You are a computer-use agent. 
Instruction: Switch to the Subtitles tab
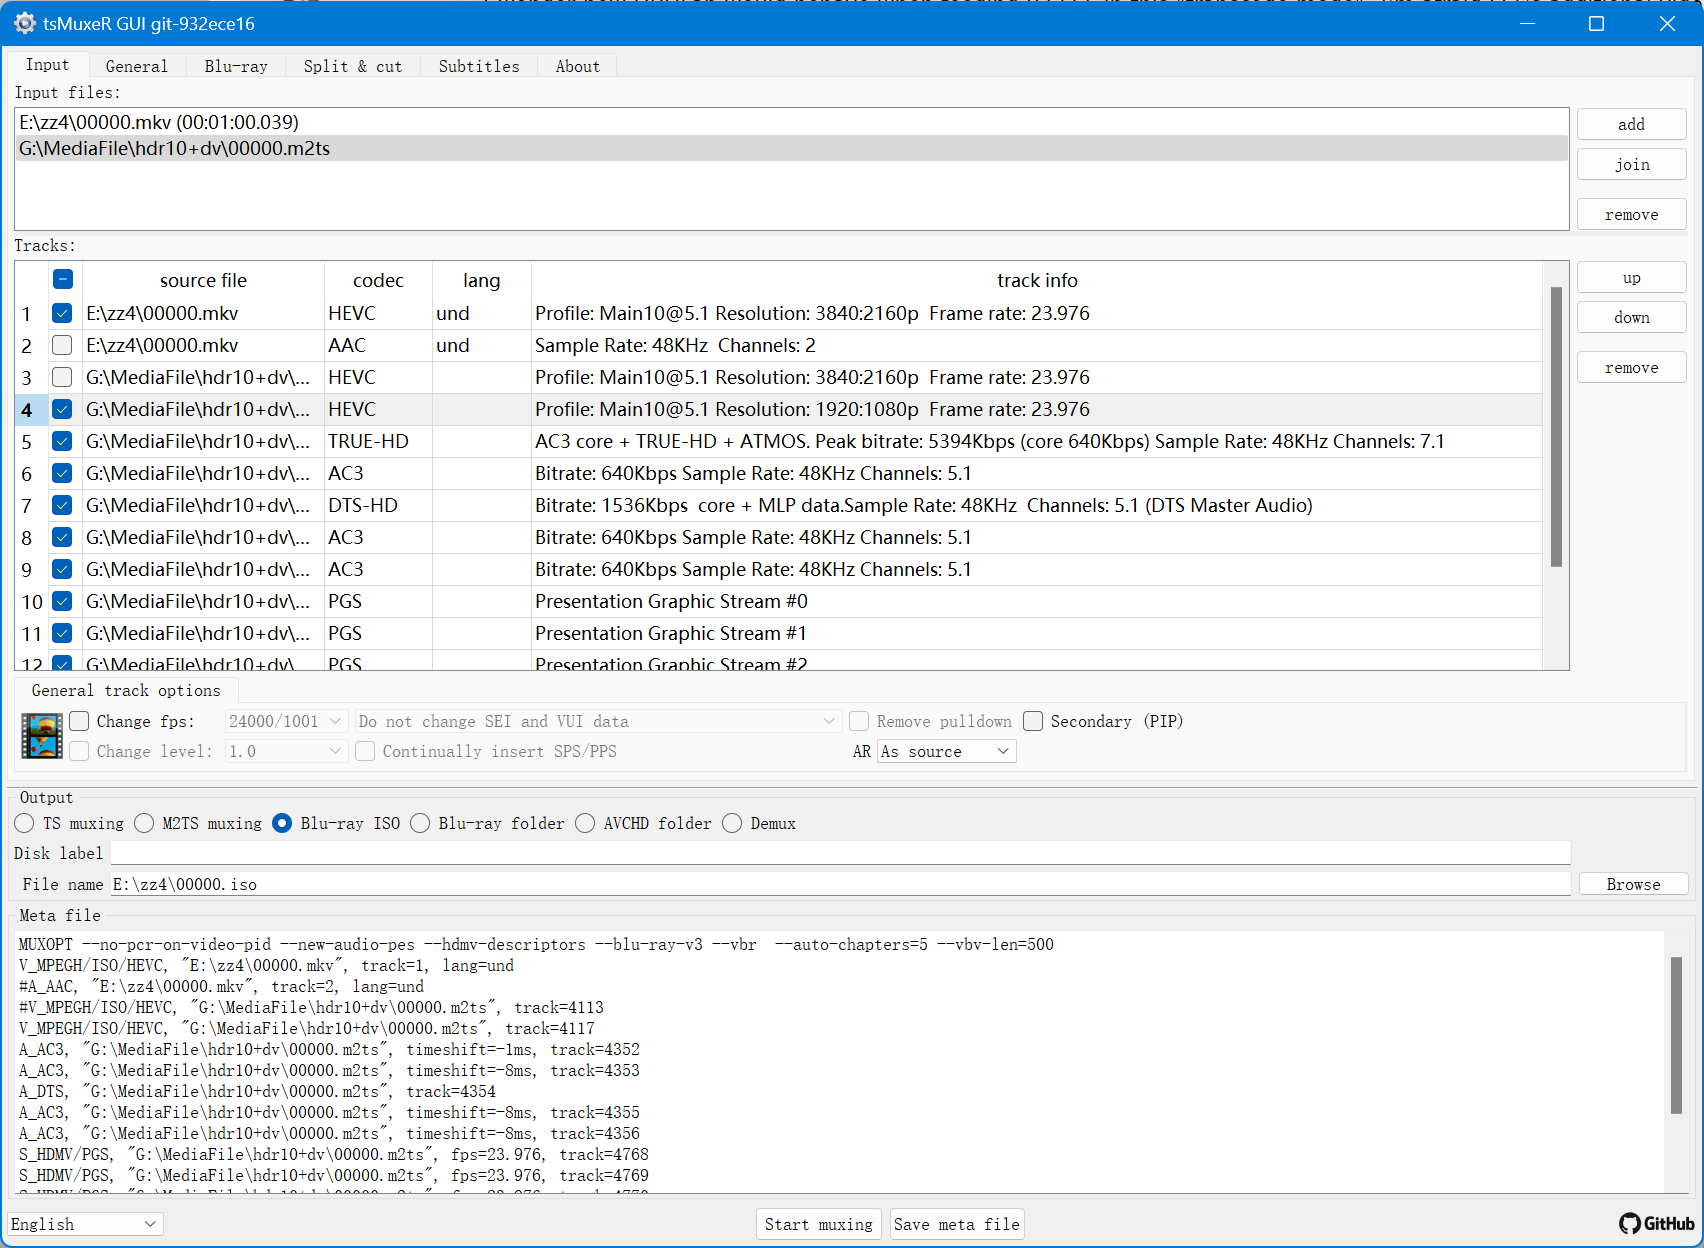point(479,66)
